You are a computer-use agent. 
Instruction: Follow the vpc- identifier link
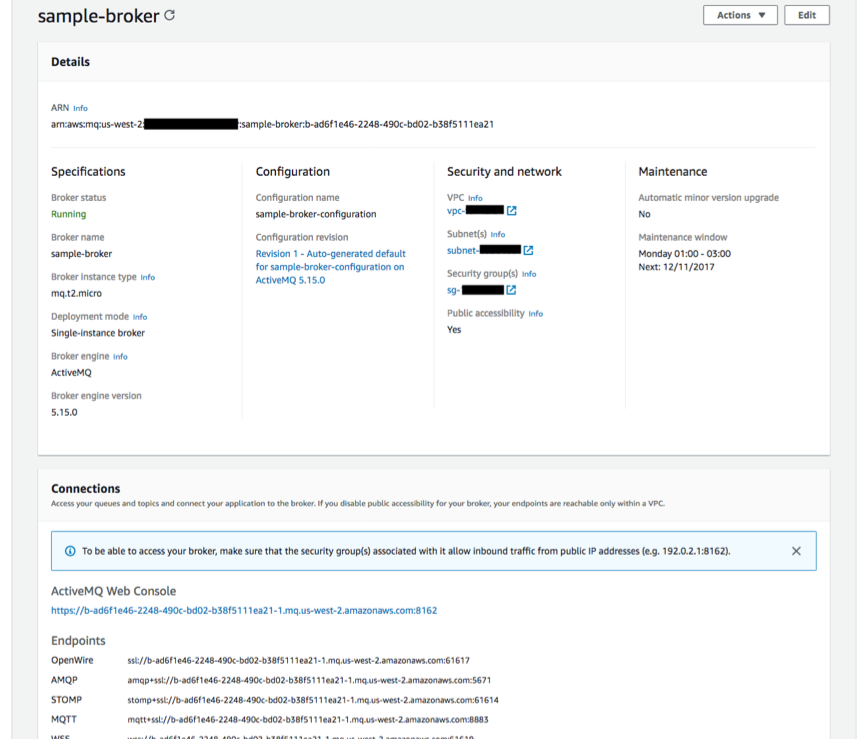475,210
